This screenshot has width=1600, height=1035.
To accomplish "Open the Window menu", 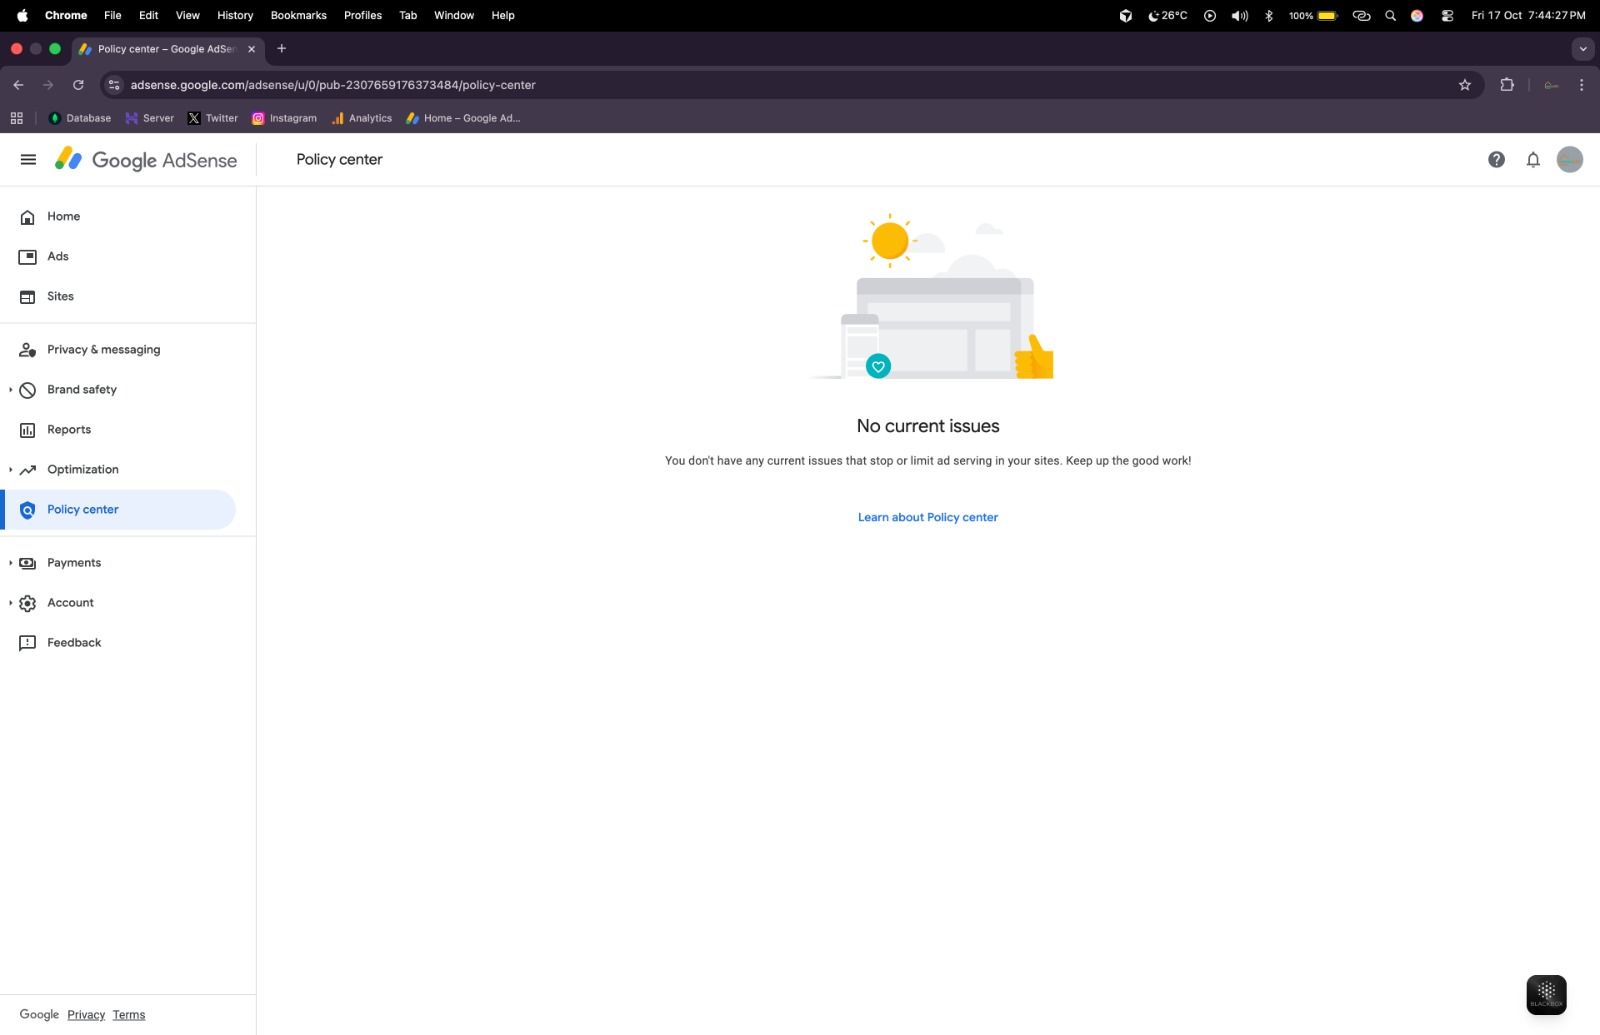I will 454,15.
